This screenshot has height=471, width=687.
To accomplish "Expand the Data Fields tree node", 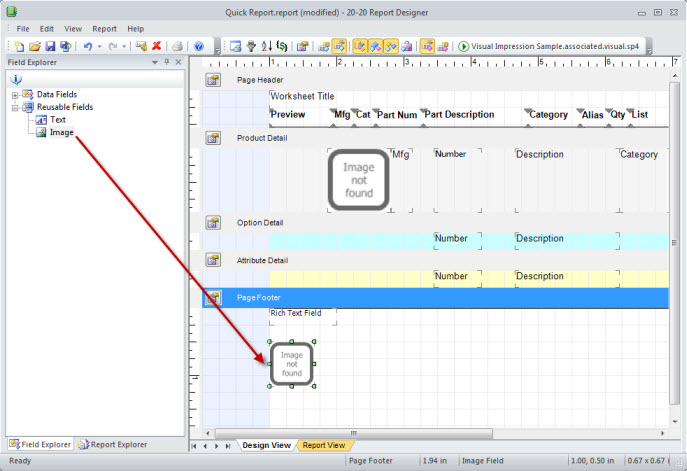I will pyautogui.click(x=14, y=94).
